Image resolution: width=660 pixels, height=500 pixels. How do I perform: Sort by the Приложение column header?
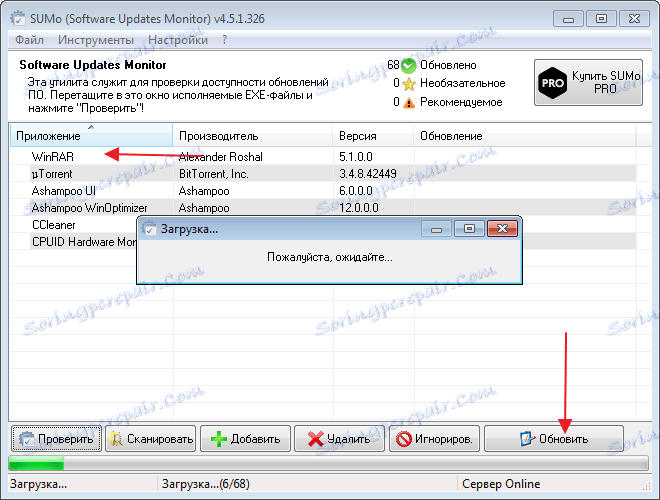click(x=91, y=136)
